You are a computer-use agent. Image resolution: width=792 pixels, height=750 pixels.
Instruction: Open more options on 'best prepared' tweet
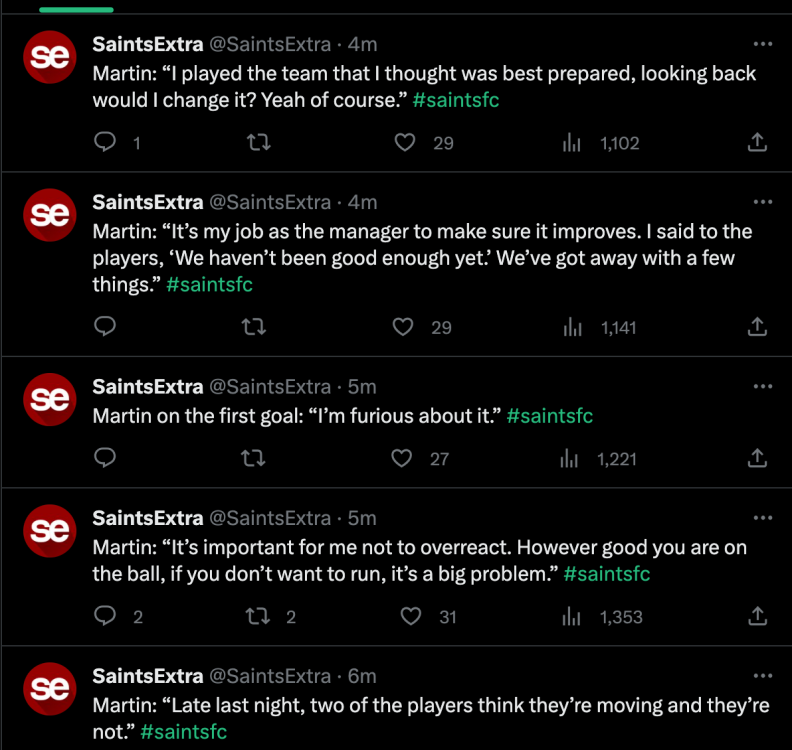pyautogui.click(x=762, y=44)
